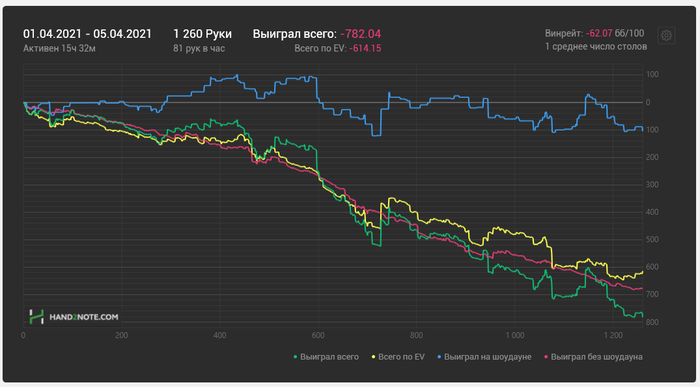Screen dimensions: 700x387
Task: Click the x-axis label '1 200'
Action: tap(613, 335)
